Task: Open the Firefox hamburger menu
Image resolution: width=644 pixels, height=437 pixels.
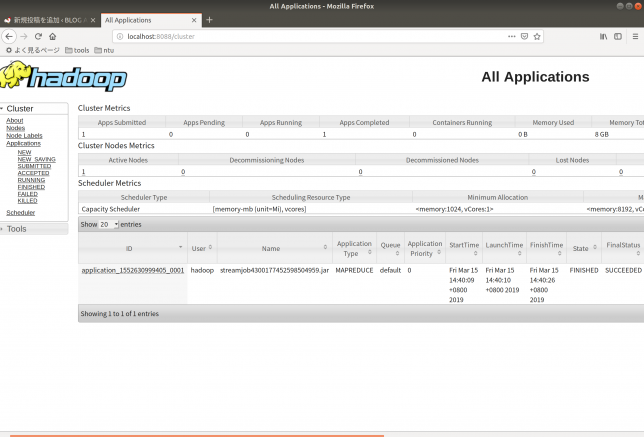Action: click(x=635, y=36)
